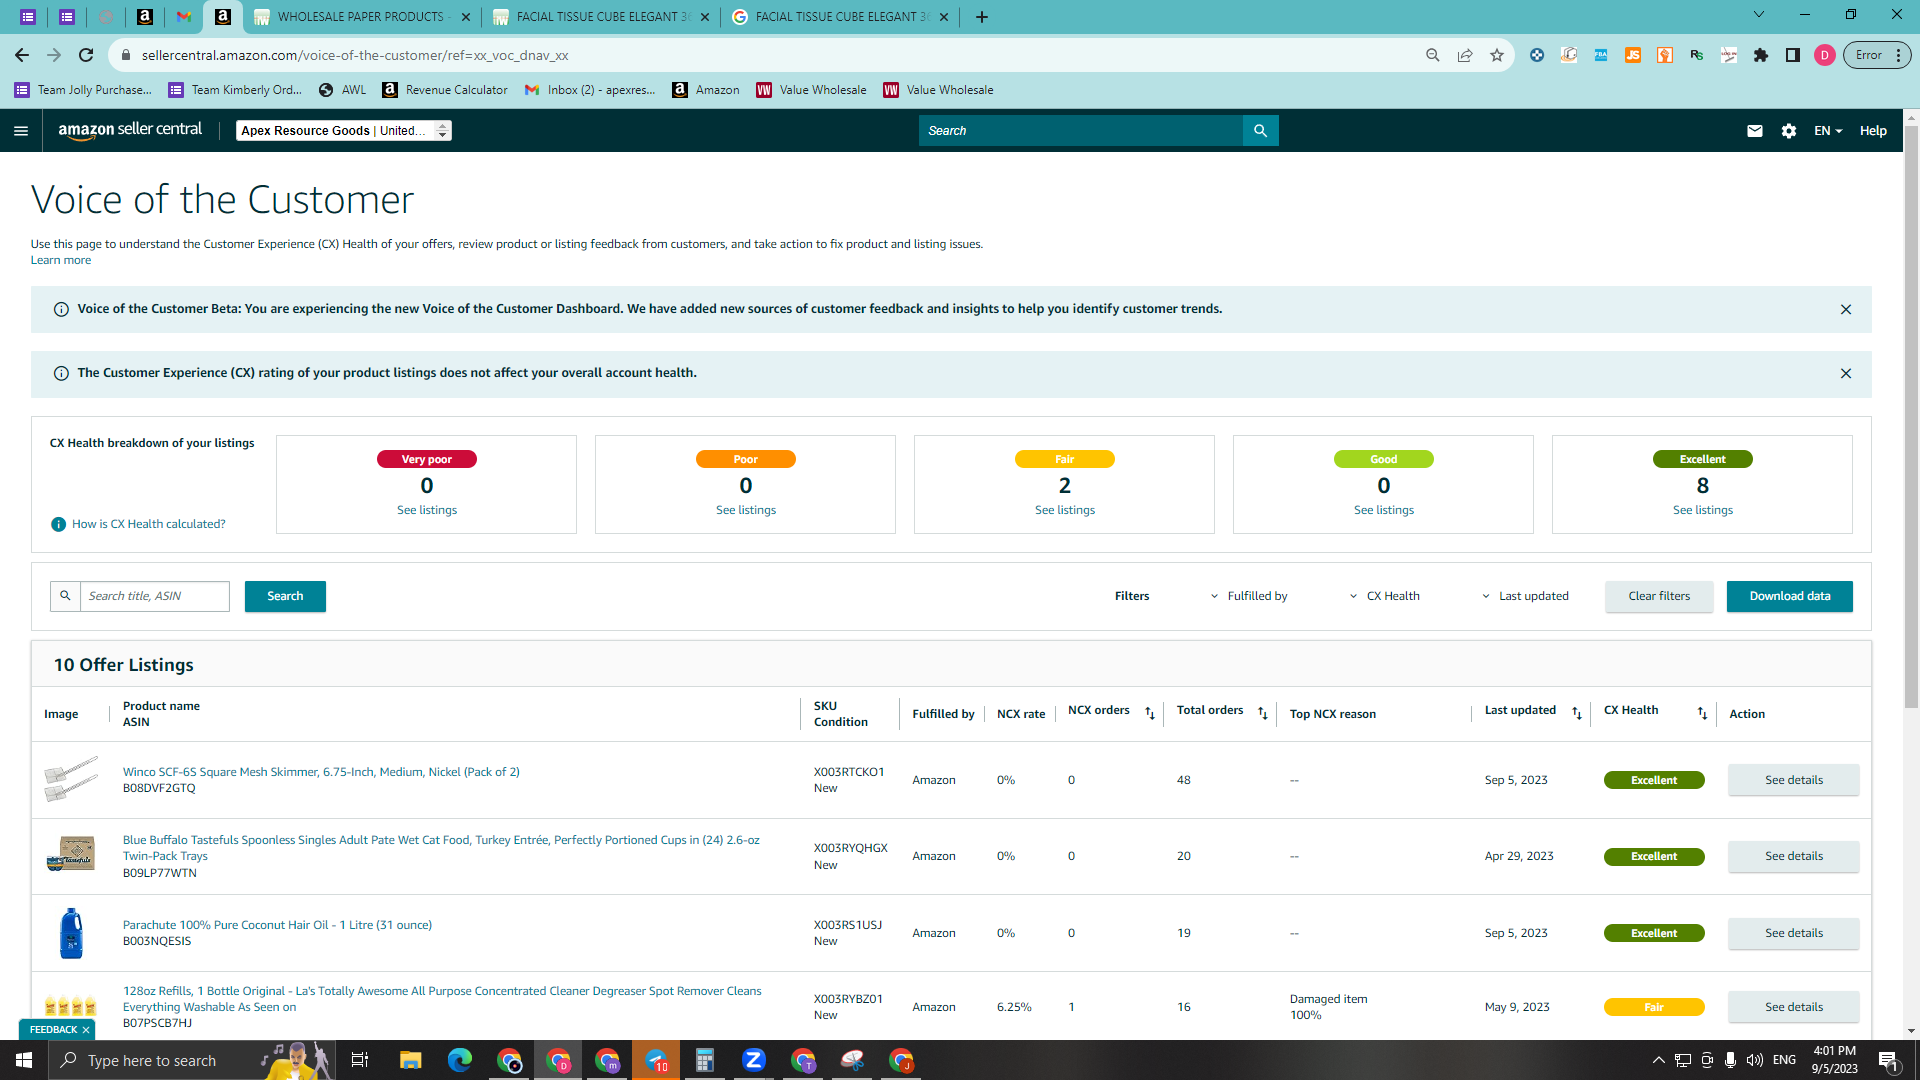The height and width of the screenshot is (1080, 1920).
Task: Reload the page with browser refresh icon
Action: click(86, 55)
